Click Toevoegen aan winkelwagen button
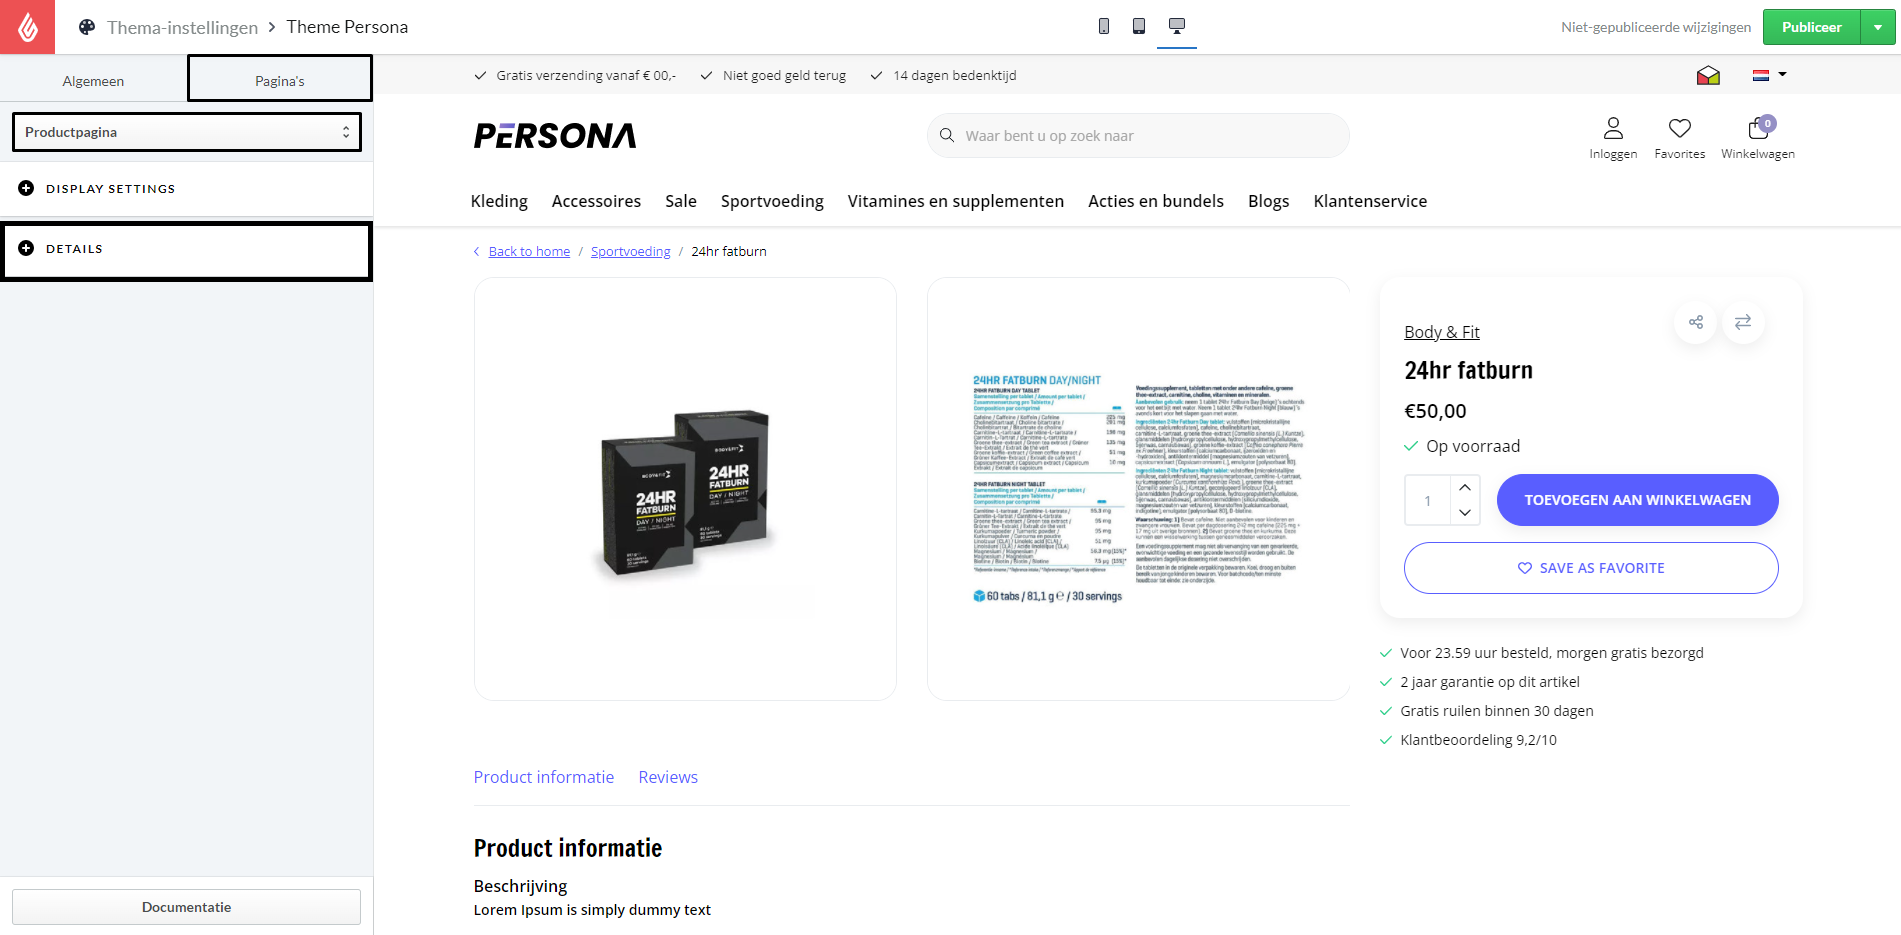 click(x=1637, y=500)
